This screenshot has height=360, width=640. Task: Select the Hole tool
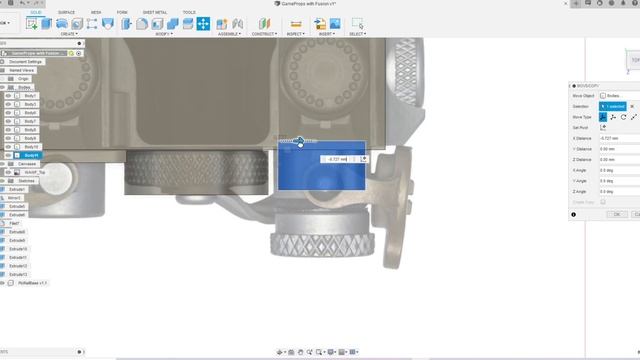click(77, 23)
